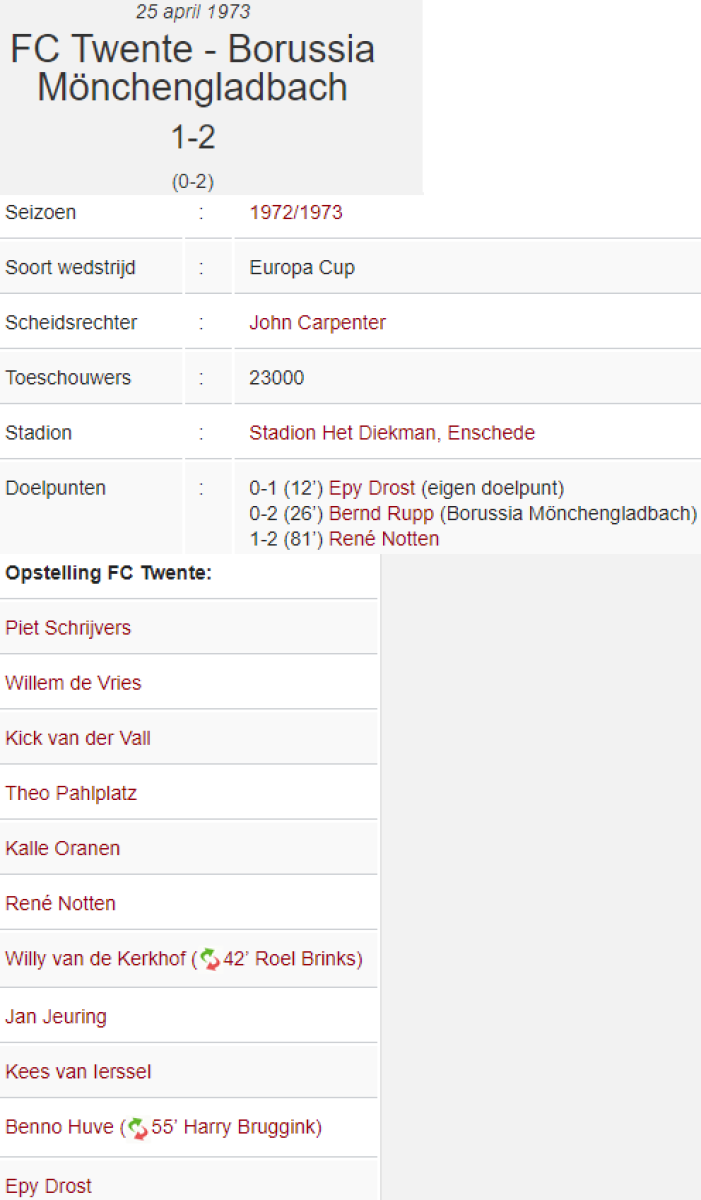Click René Notten in the goals list
This screenshot has width=701, height=1200.
click(384, 539)
